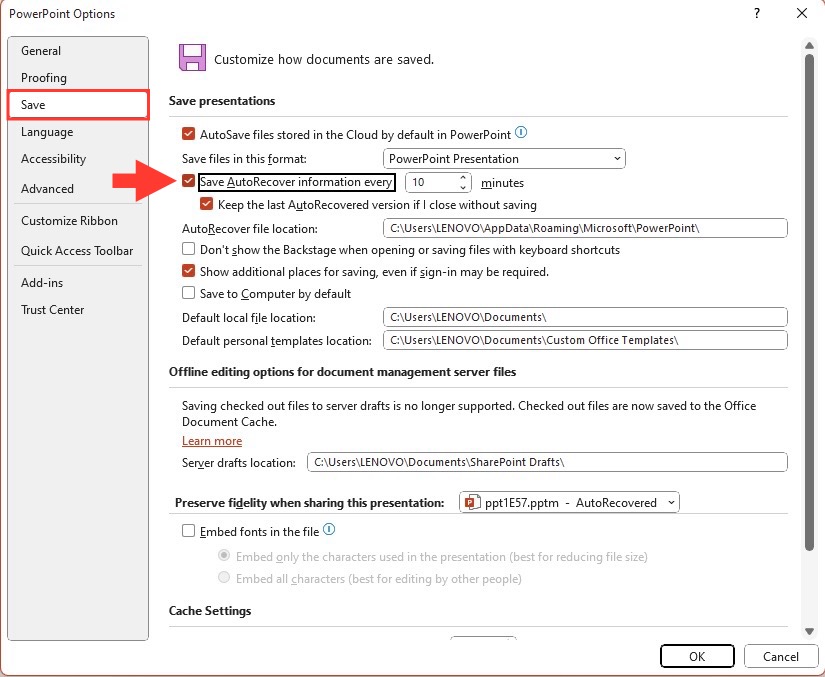Check Embed fonts in the file

click(188, 531)
